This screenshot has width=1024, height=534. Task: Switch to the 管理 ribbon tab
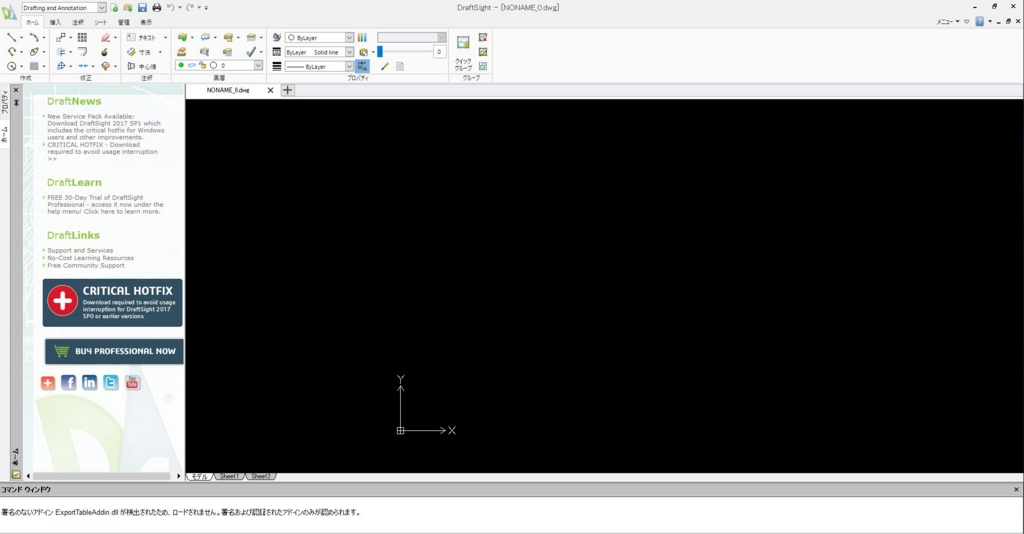pyautogui.click(x=123, y=22)
